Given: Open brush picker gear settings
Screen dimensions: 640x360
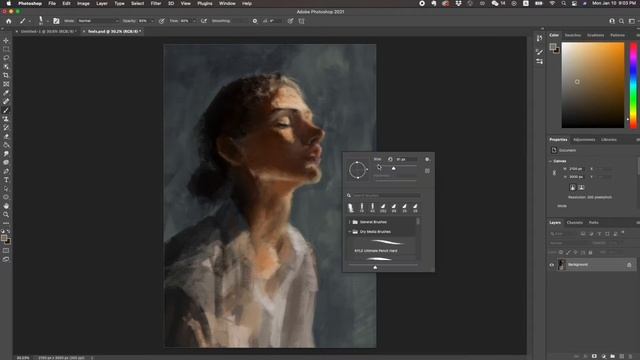Looking at the screenshot, I should (427, 159).
